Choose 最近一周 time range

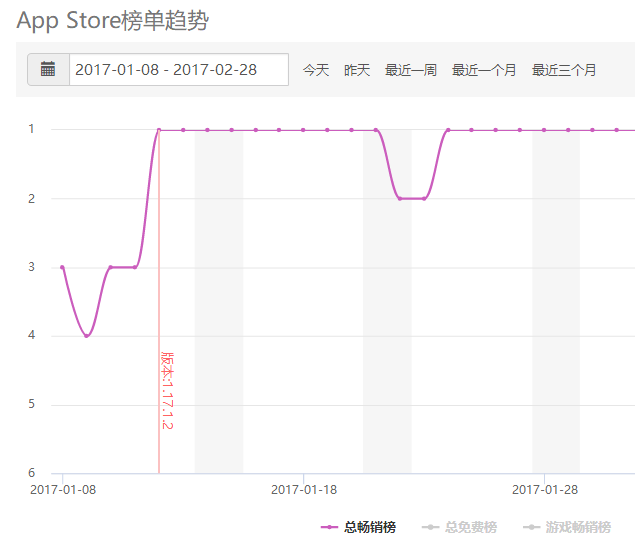click(x=410, y=70)
